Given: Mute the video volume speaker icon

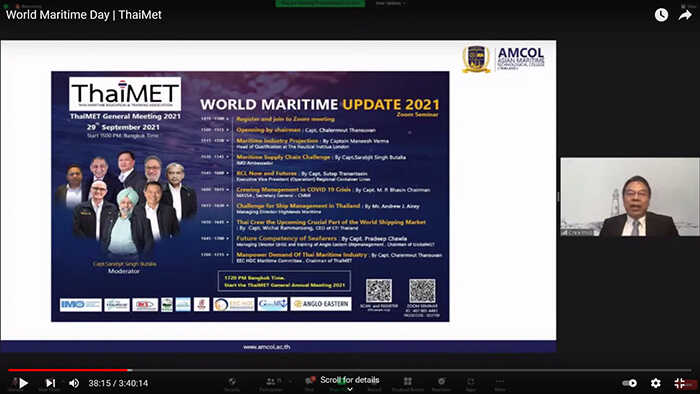Looking at the screenshot, I should click(74, 383).
